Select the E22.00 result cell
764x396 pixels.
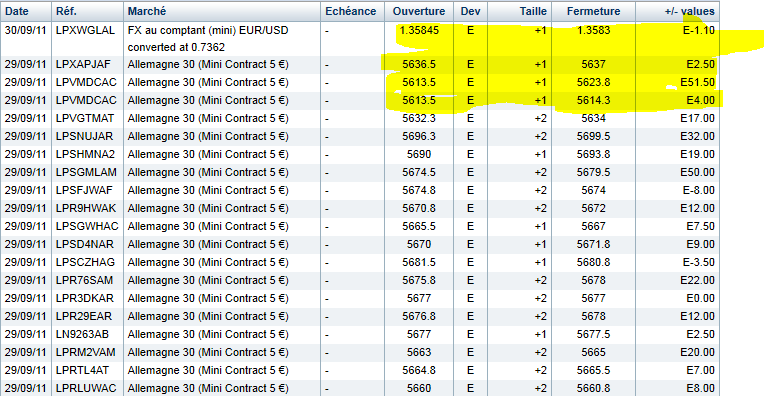tap(697, 281)
